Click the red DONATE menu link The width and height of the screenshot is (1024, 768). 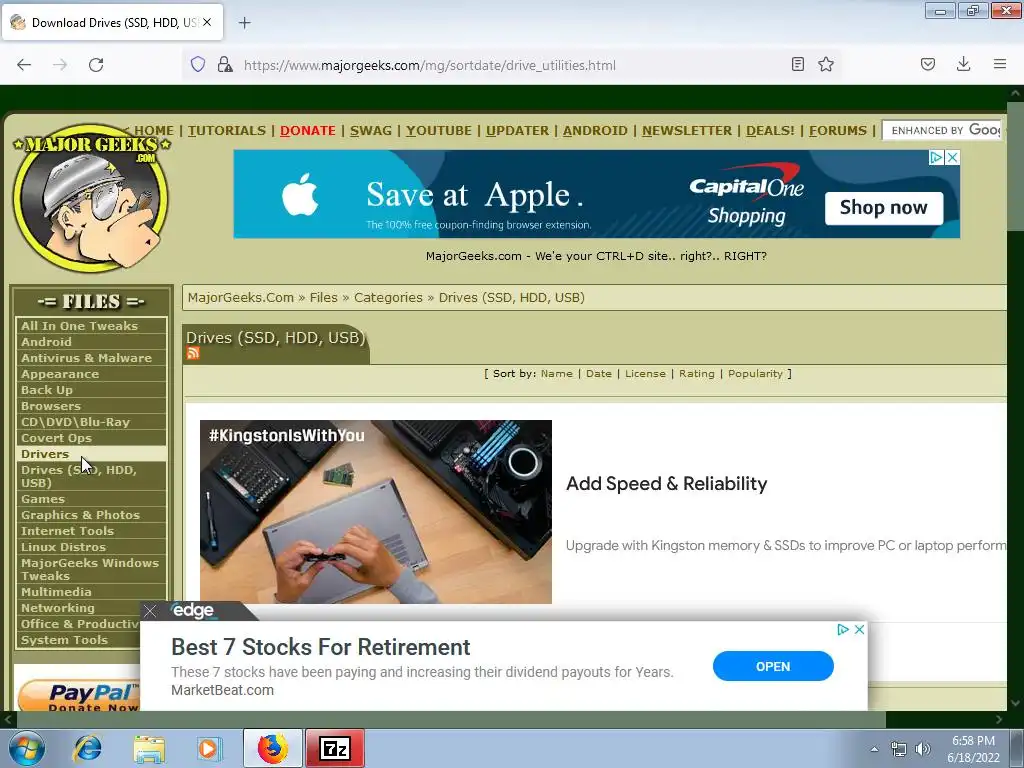[x=308, y=131]
